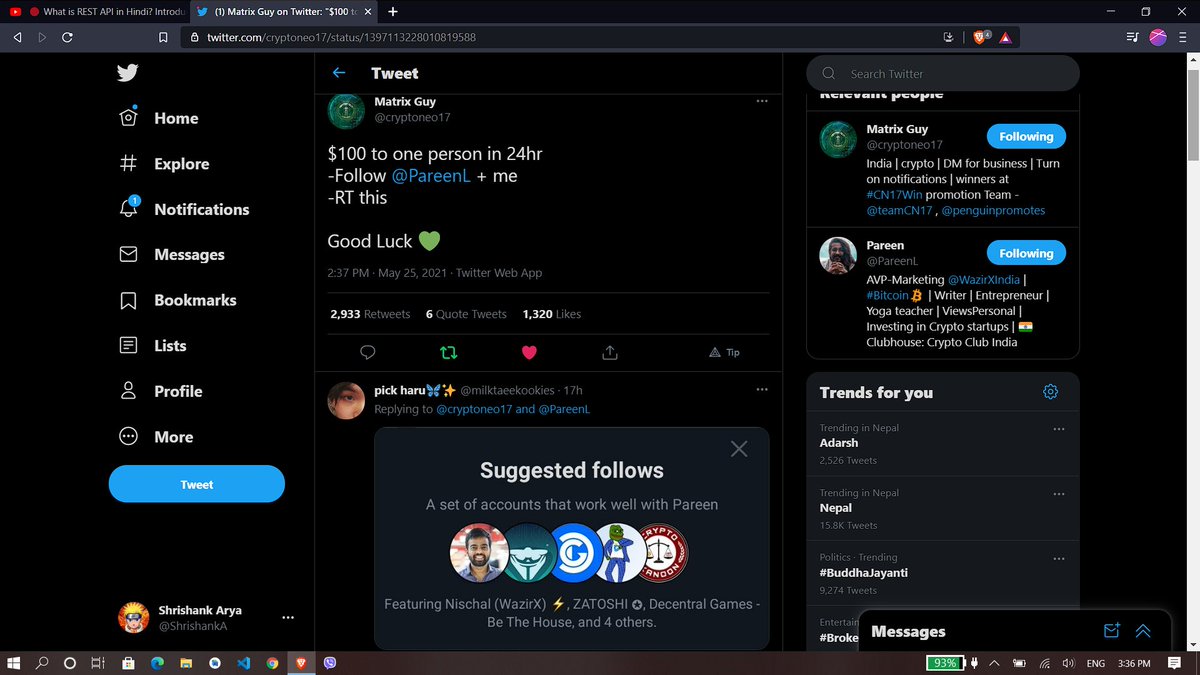Click into the Search Twitter field

point(943,73)
